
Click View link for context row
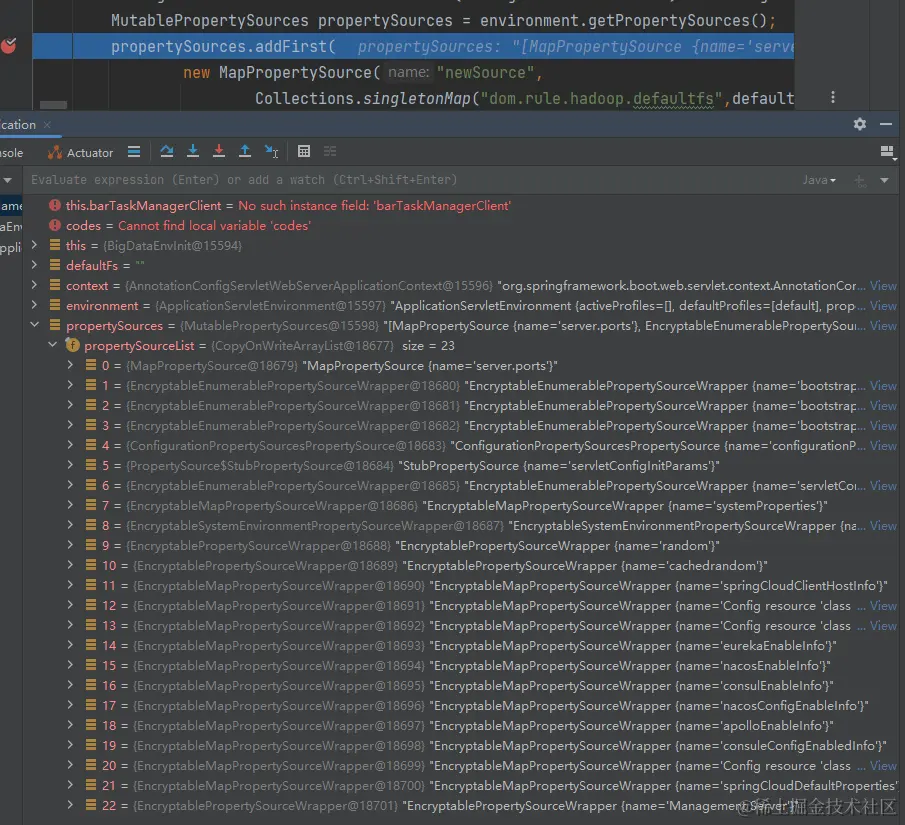coord(883,286)
